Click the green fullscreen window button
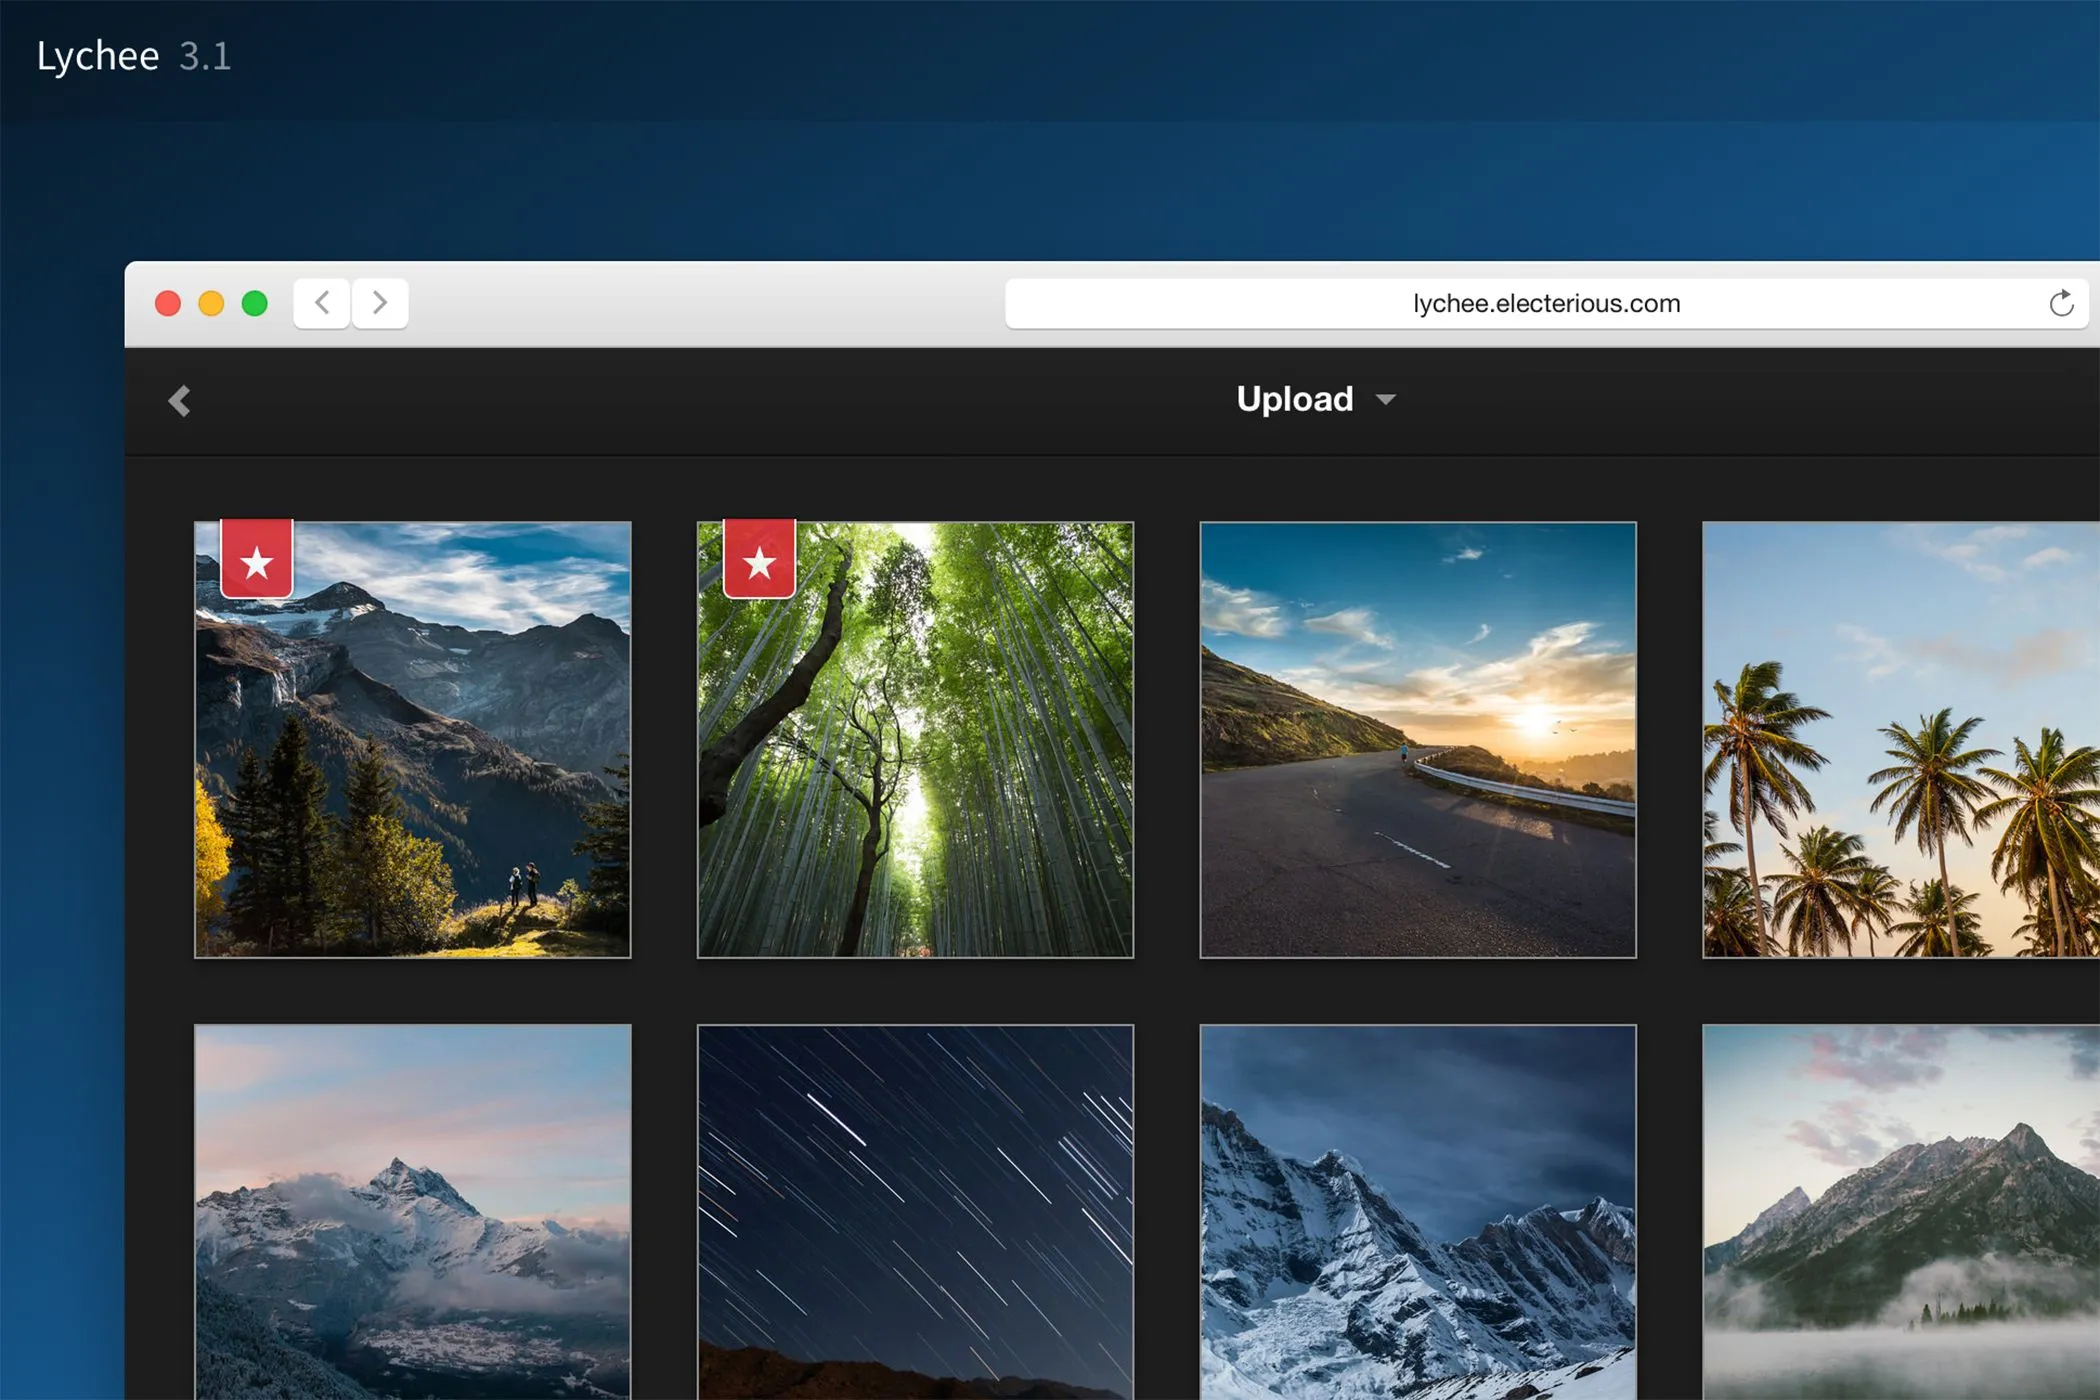2100x1400 pixels. pyautogui.click(x=255, y=303)
